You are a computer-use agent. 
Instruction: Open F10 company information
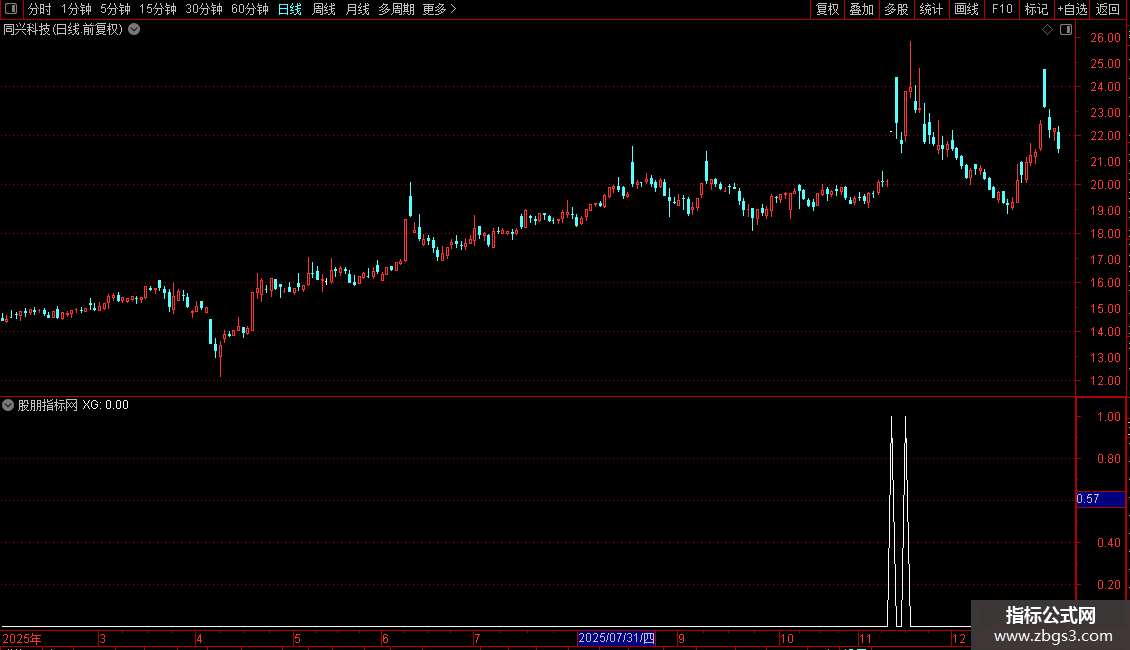click(1002, 9)
